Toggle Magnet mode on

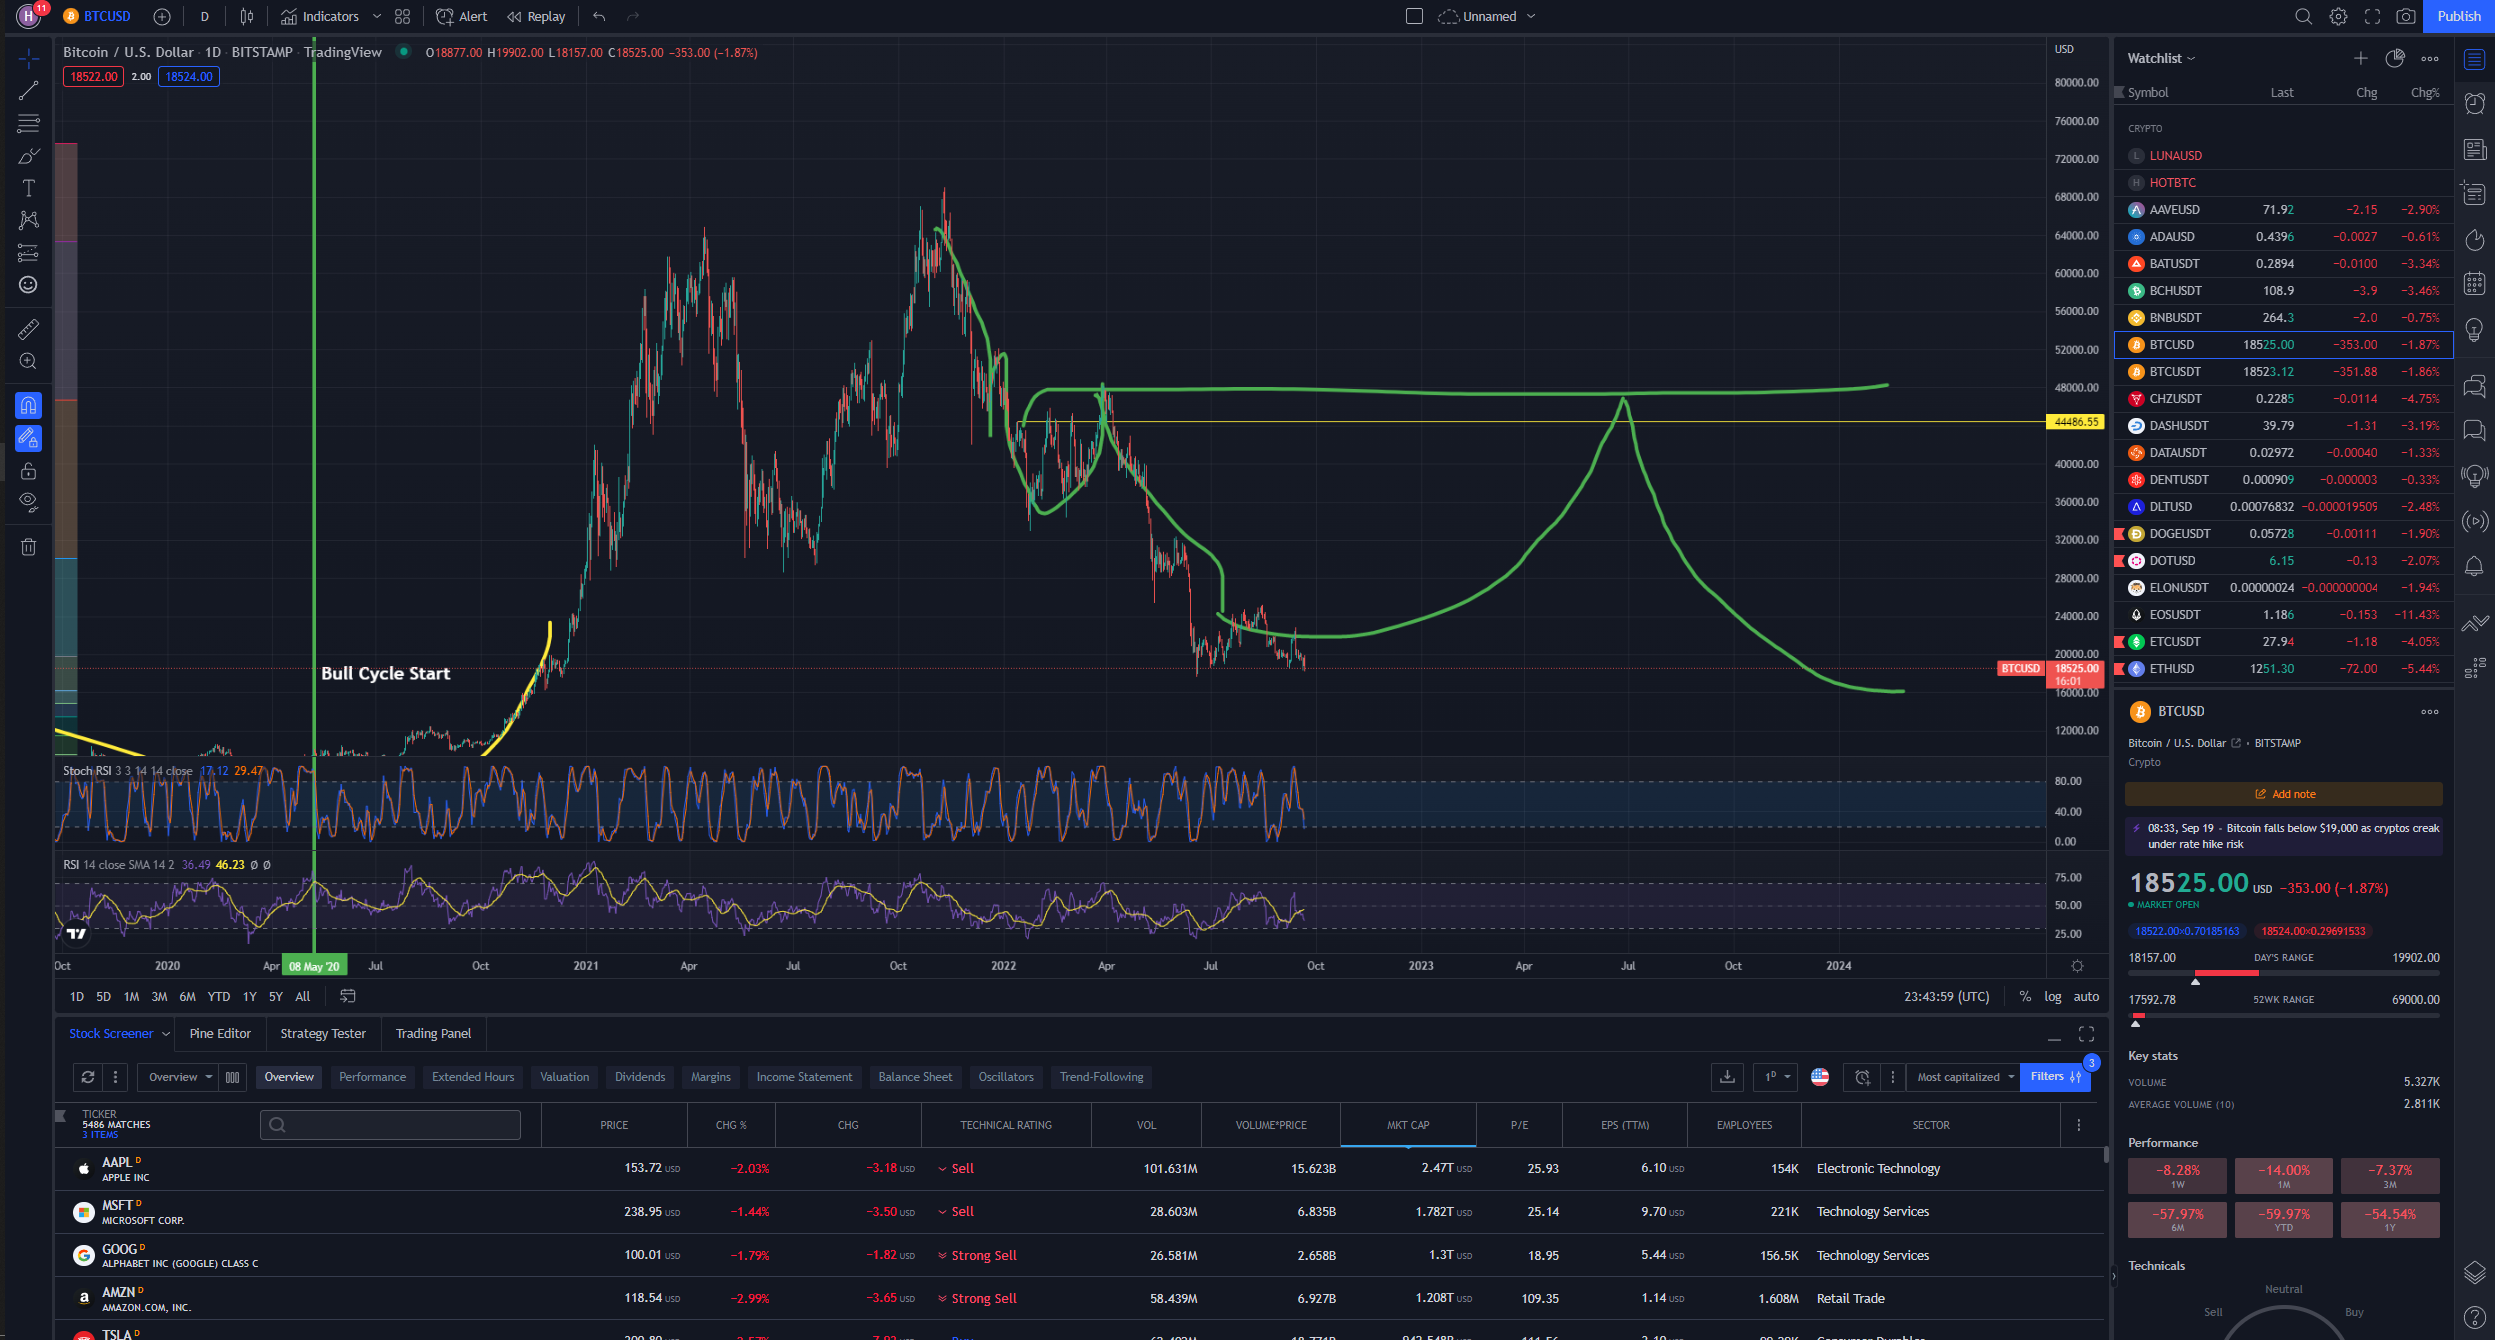pyautogui.click(x=28, y=405)
